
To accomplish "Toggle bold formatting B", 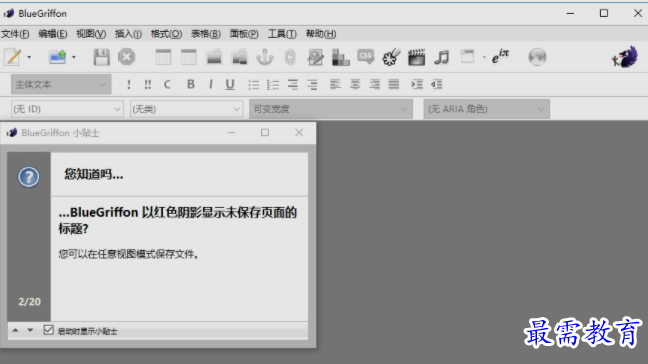I will tap(191, 84).
